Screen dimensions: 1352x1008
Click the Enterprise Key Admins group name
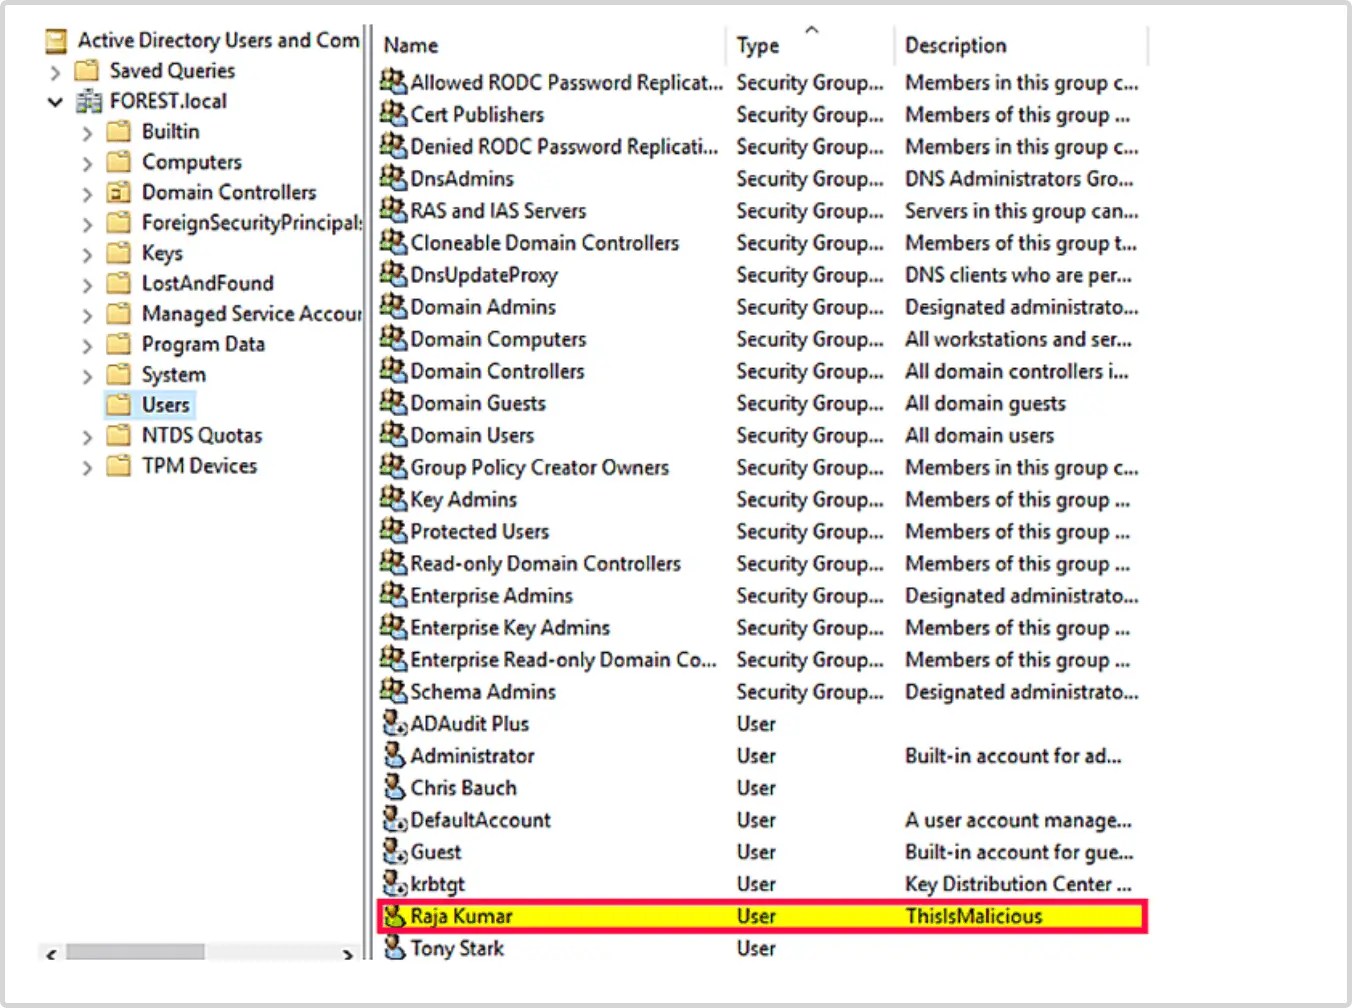click(510, 627)
